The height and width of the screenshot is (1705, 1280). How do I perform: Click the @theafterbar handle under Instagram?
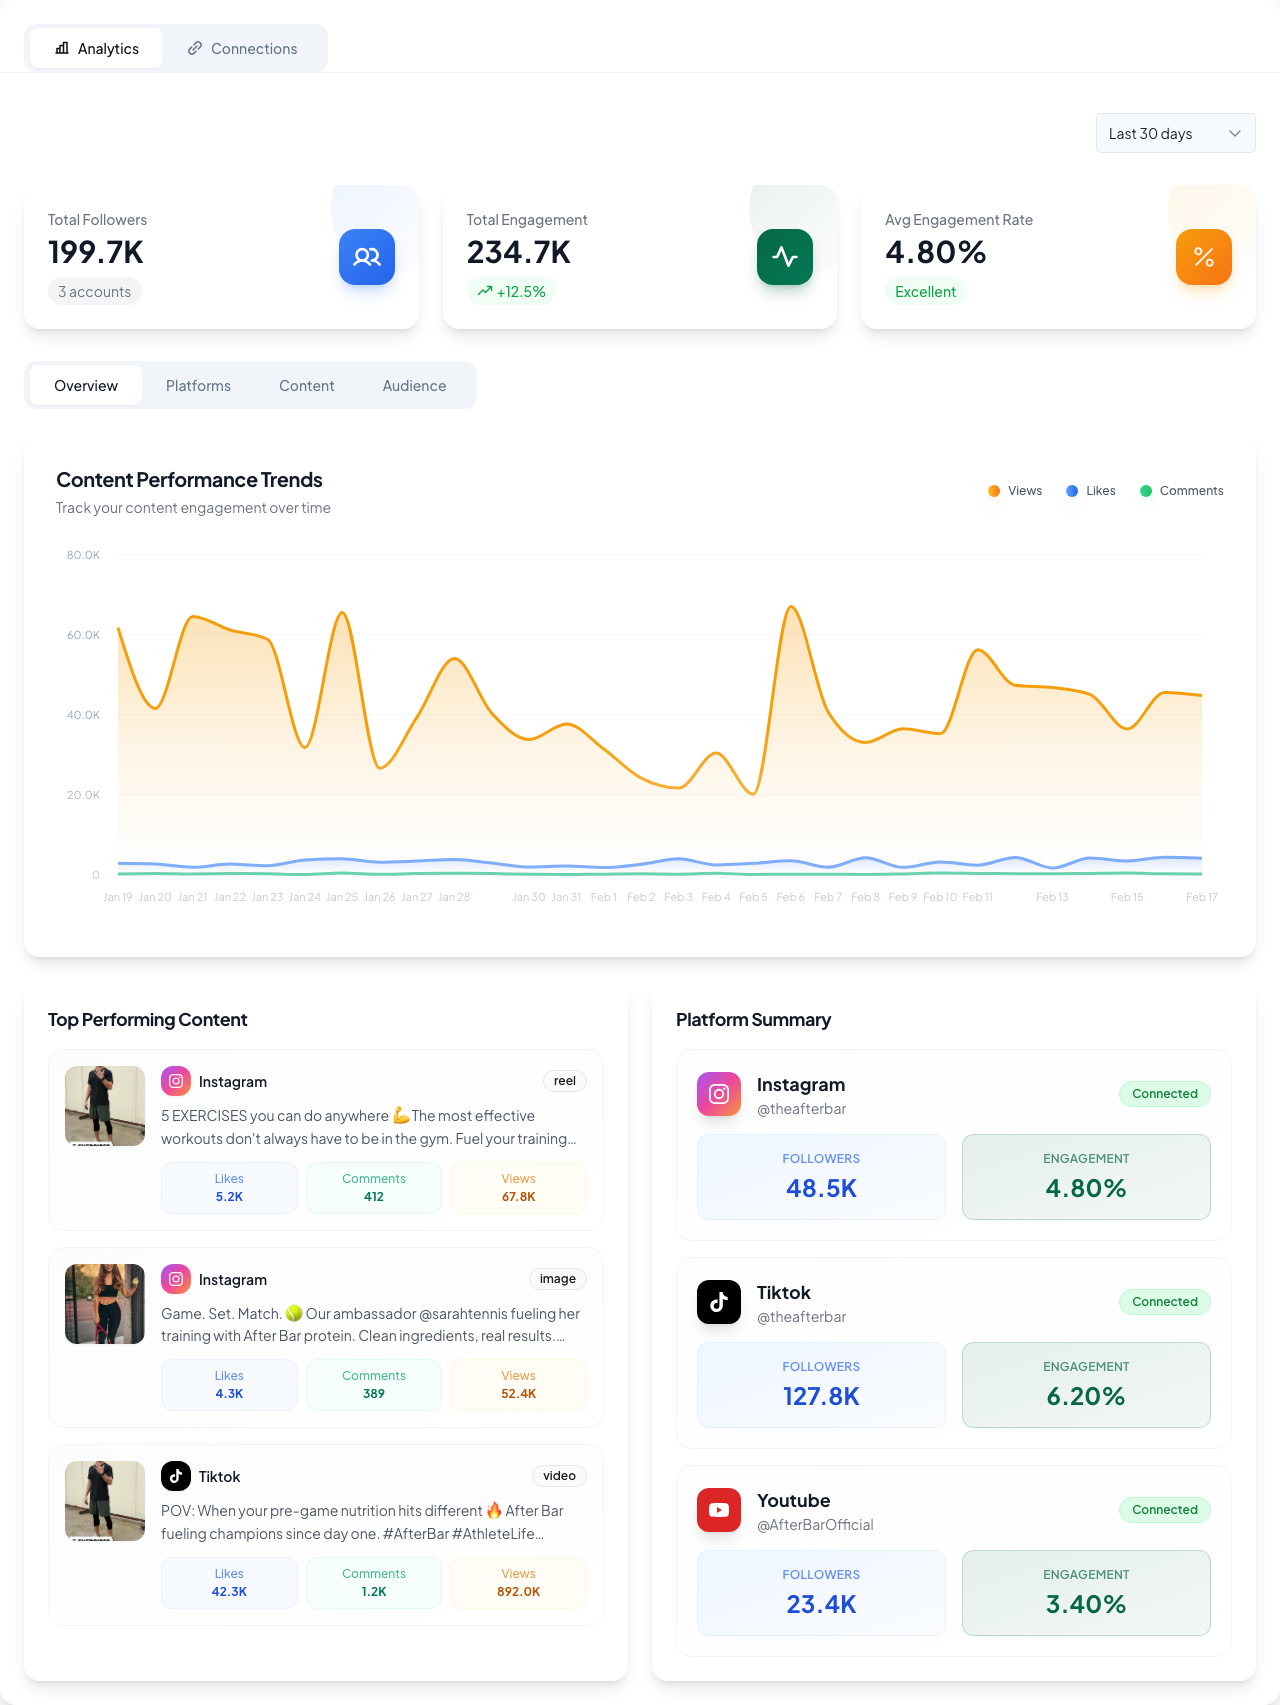[802, 1109]
